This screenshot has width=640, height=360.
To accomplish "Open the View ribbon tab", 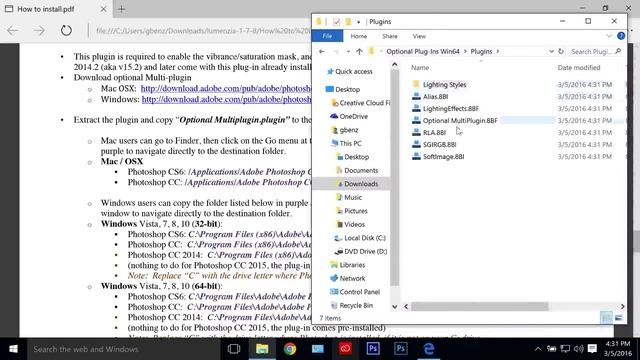I will (419, 36).
